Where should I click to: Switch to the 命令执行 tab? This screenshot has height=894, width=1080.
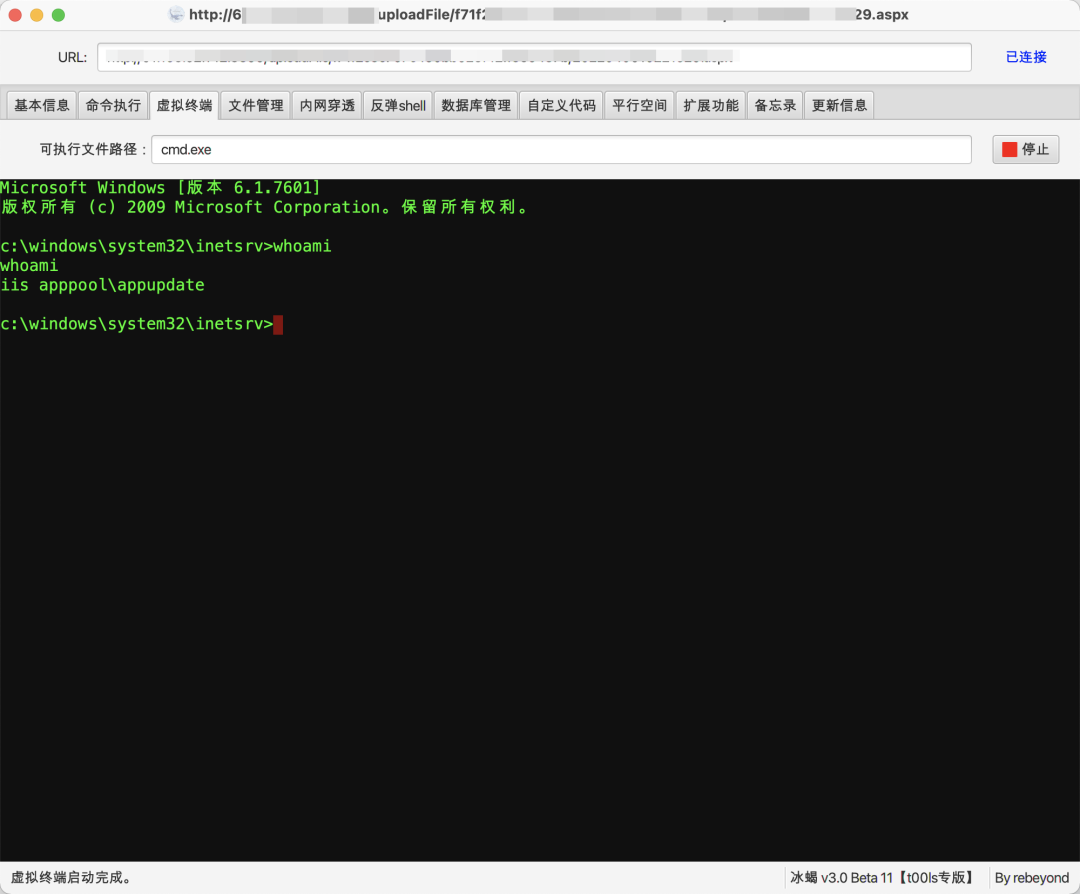pyautogui.click(x=112, y=104)
